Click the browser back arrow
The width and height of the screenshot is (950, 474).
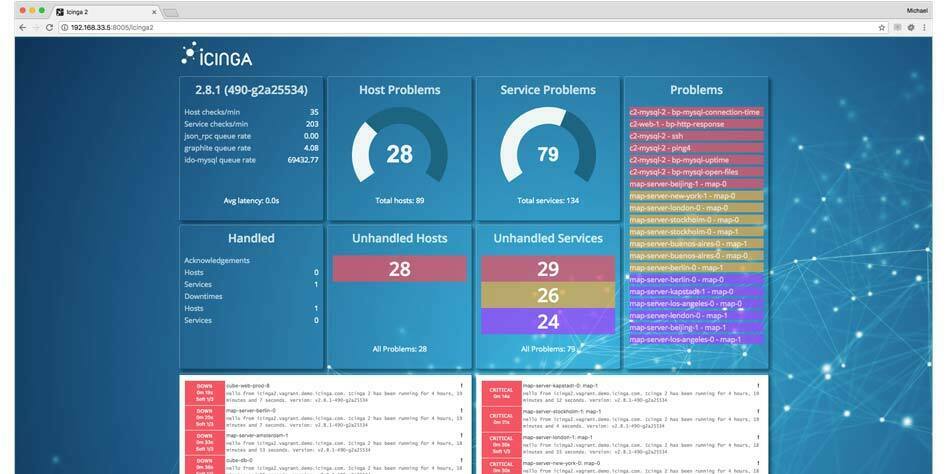(22, 27)
